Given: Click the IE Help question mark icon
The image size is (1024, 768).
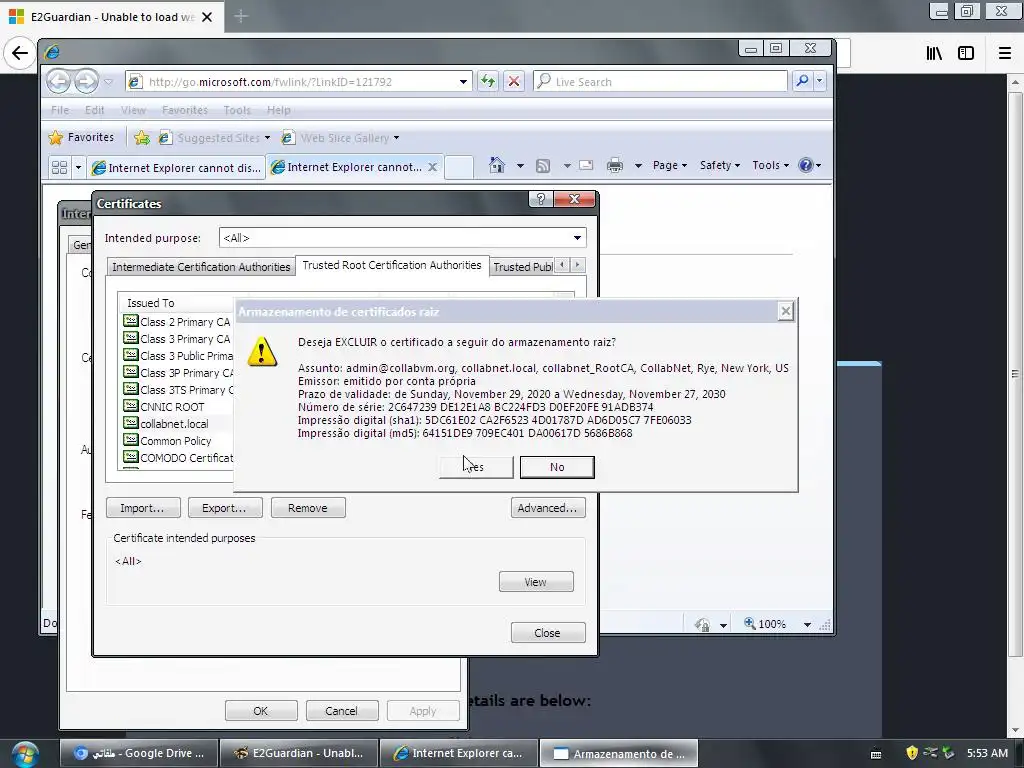Looking at the screenshot, I should pyautogui.click(x=806, y=165).
